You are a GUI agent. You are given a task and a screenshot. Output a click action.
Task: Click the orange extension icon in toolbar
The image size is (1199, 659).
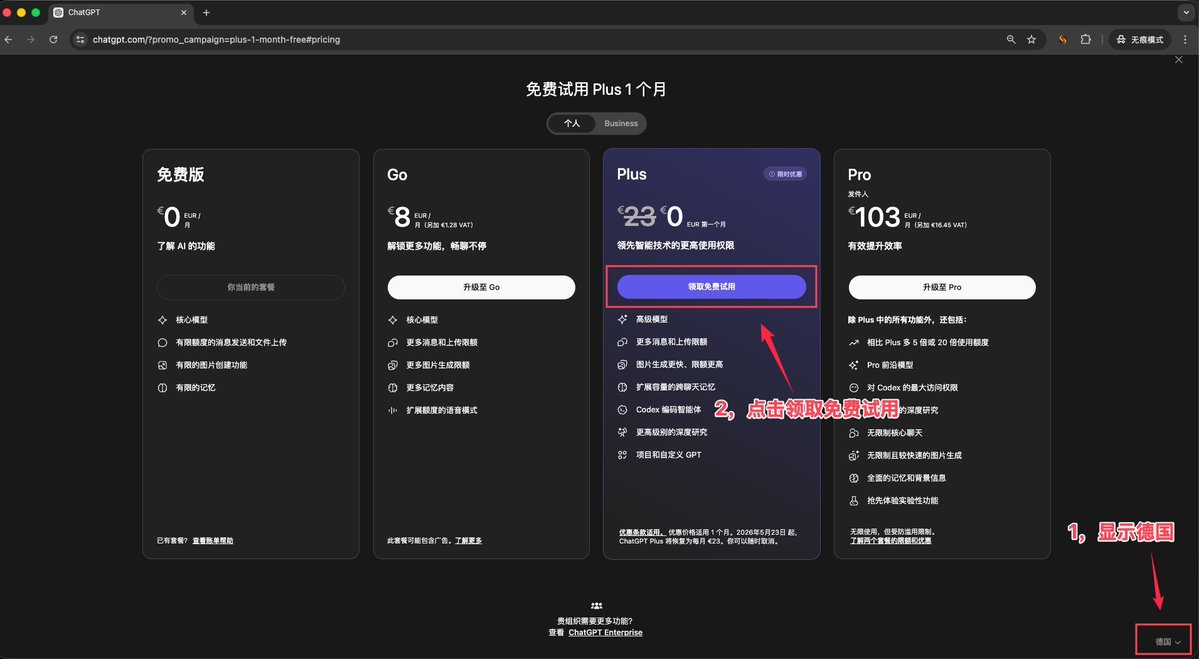click(x=1062, y=39)
